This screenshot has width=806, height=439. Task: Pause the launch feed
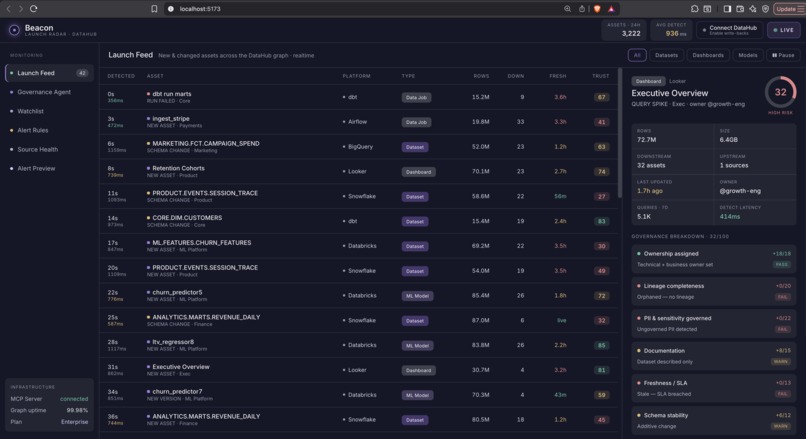[783, 55]
